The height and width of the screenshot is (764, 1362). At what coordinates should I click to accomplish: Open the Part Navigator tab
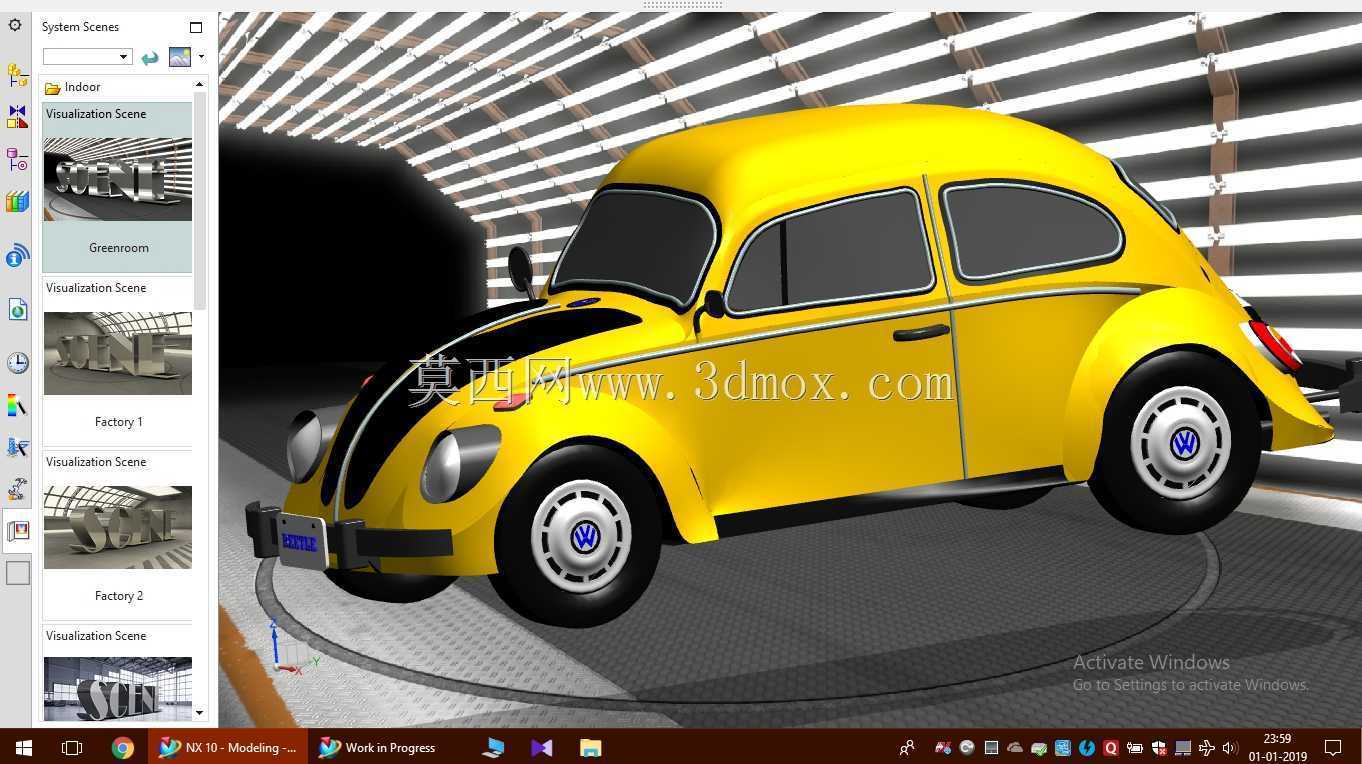[17, 159]
